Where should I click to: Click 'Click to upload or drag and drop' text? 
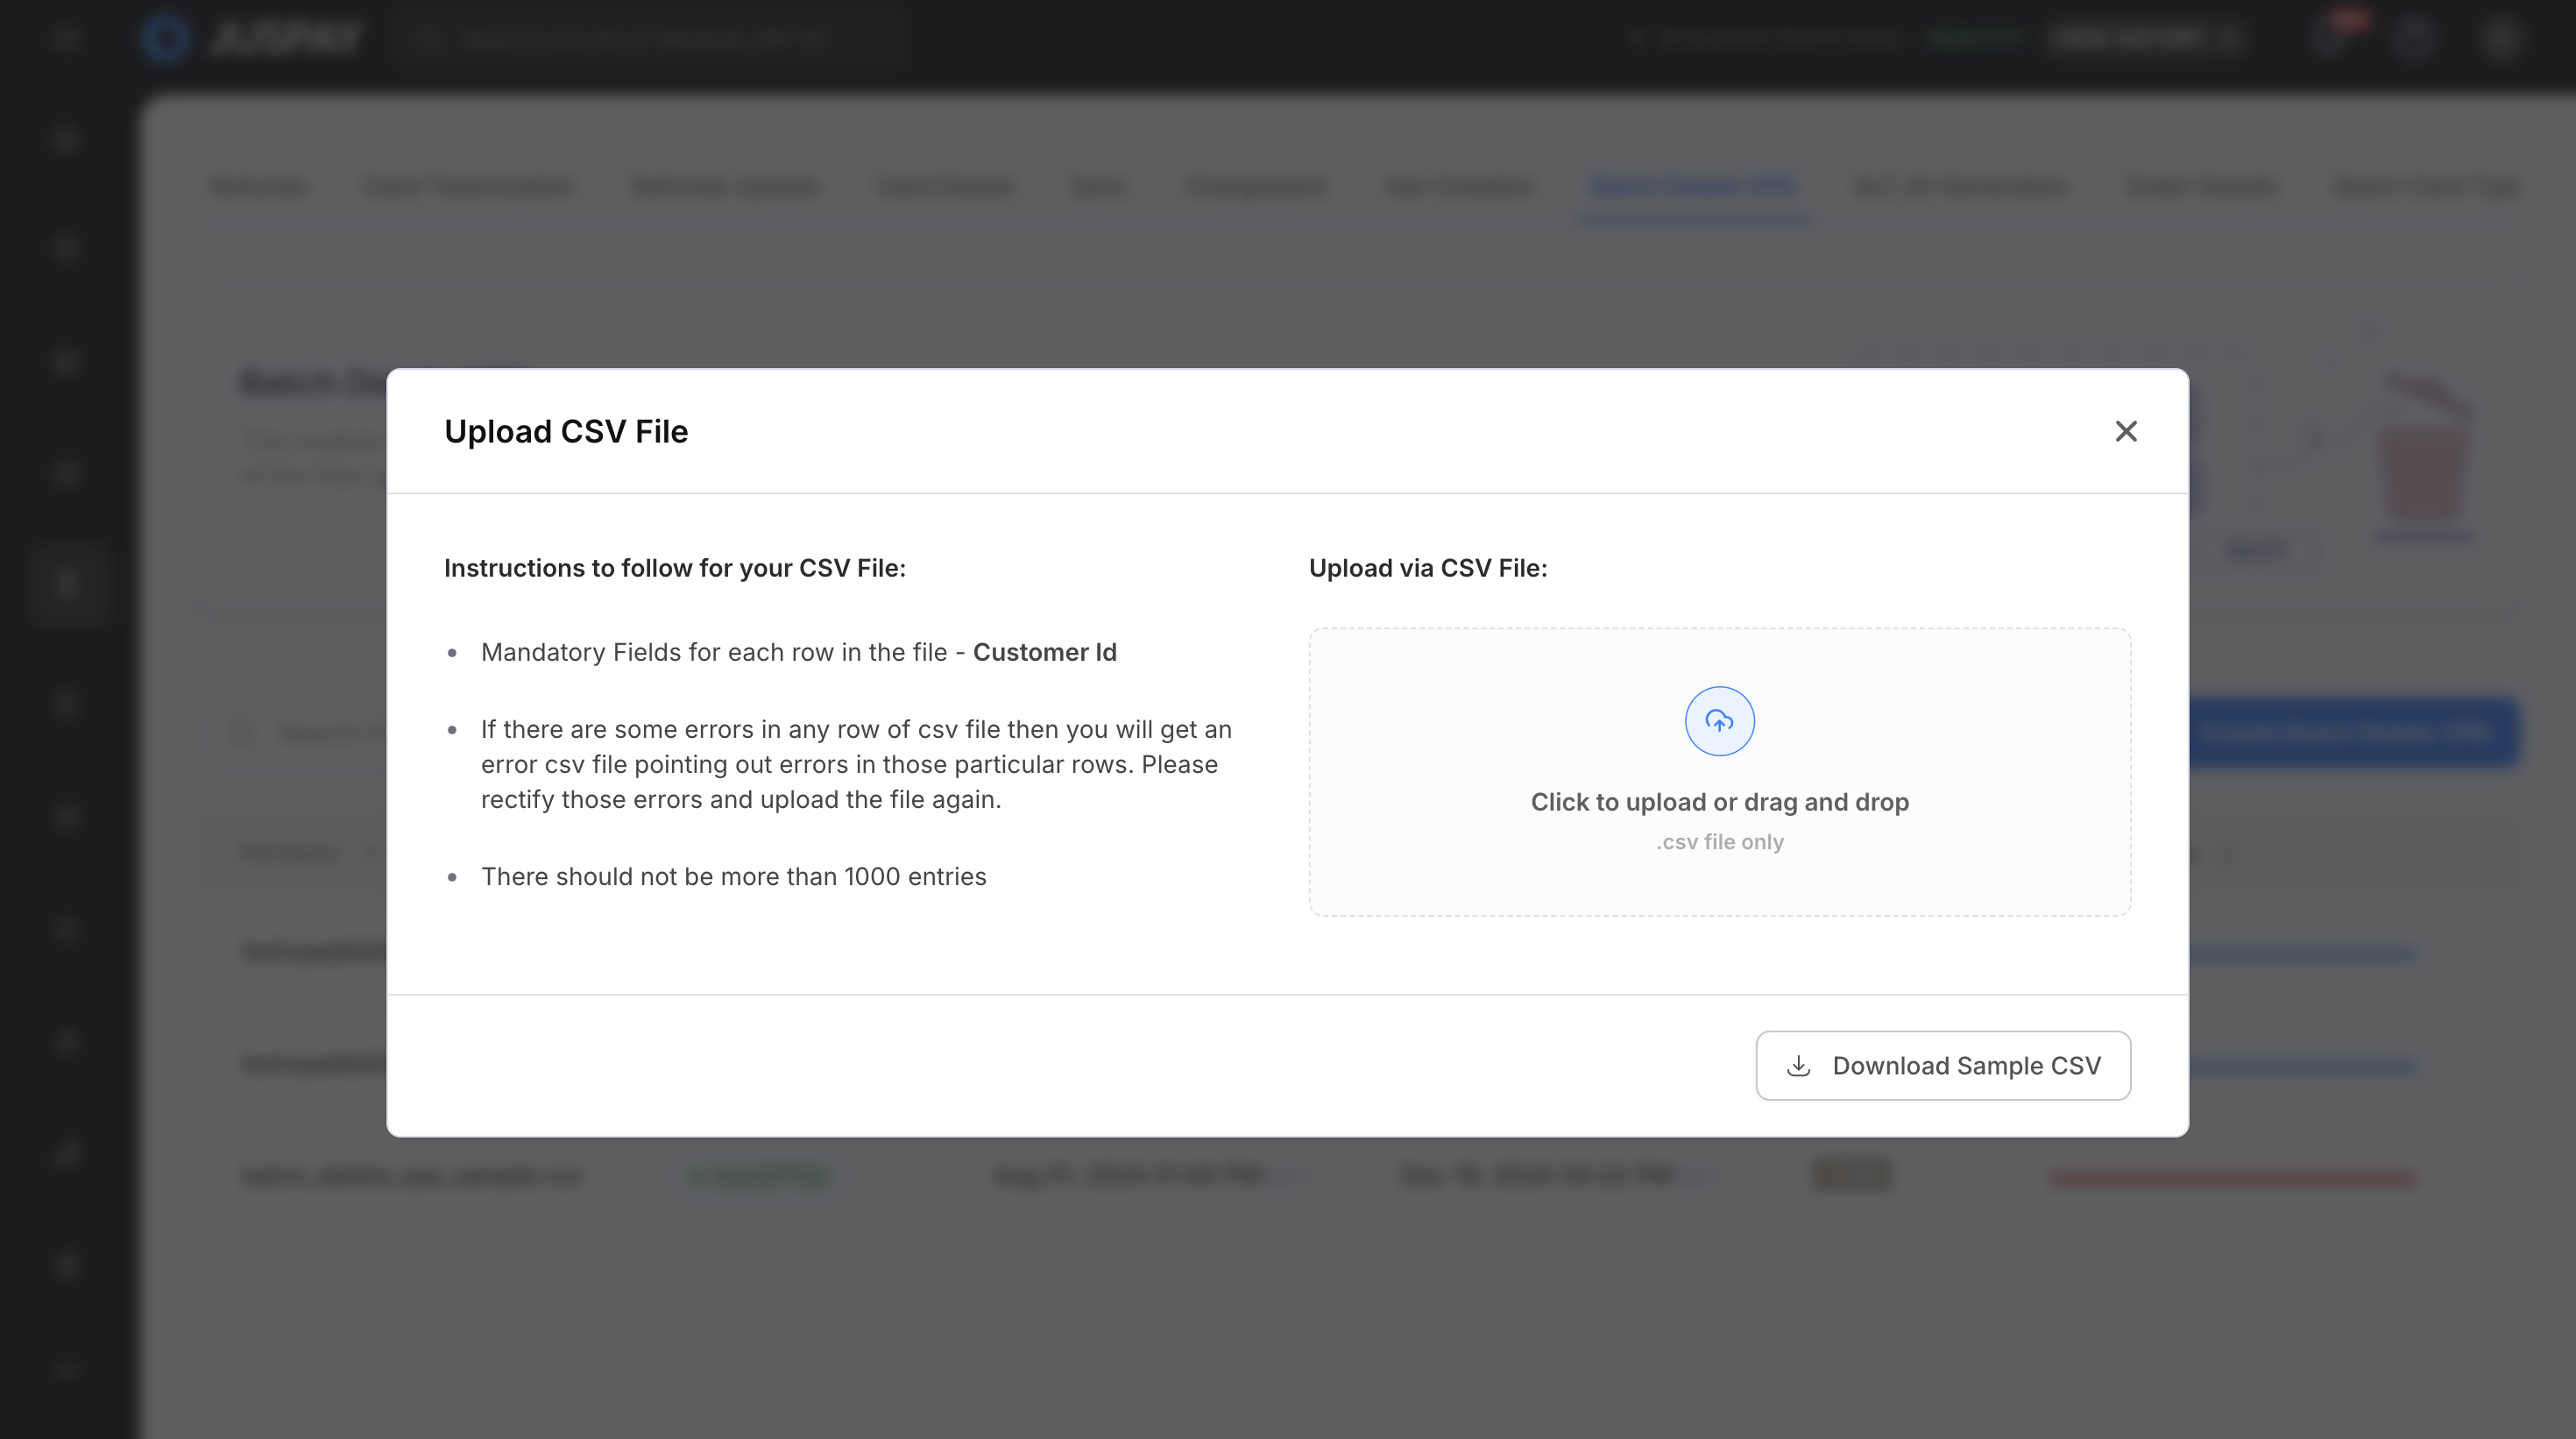(1719, 802)
